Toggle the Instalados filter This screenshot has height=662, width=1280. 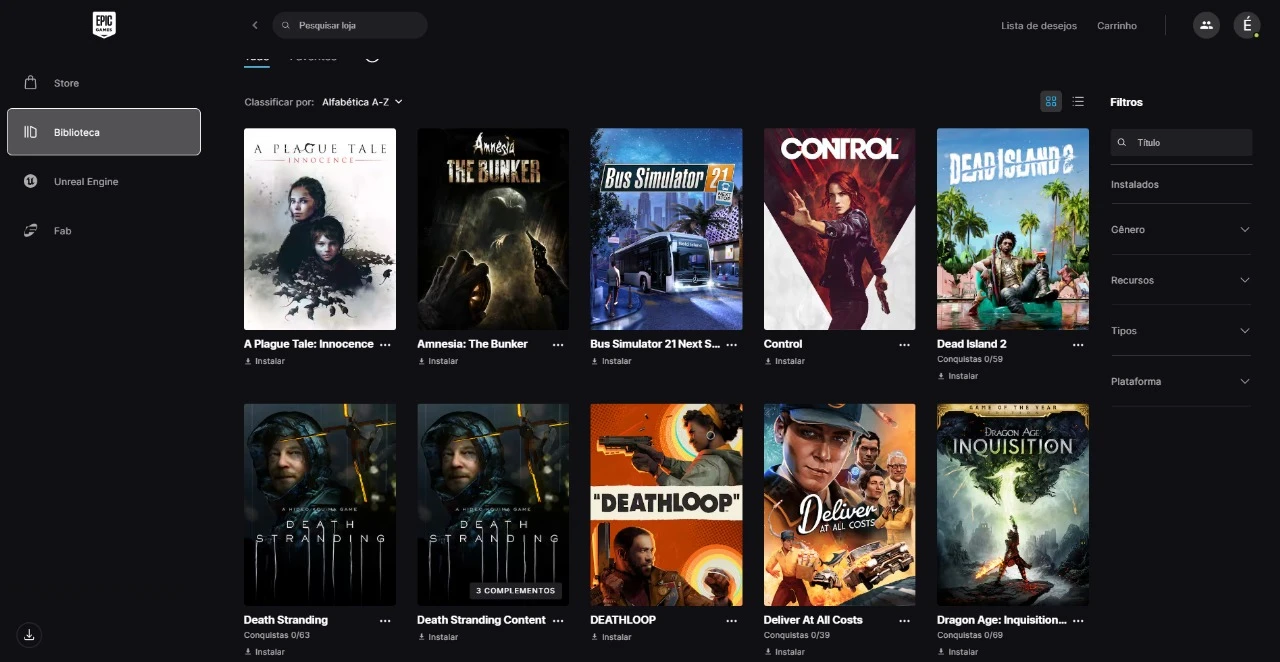(x=1135, y=184)
